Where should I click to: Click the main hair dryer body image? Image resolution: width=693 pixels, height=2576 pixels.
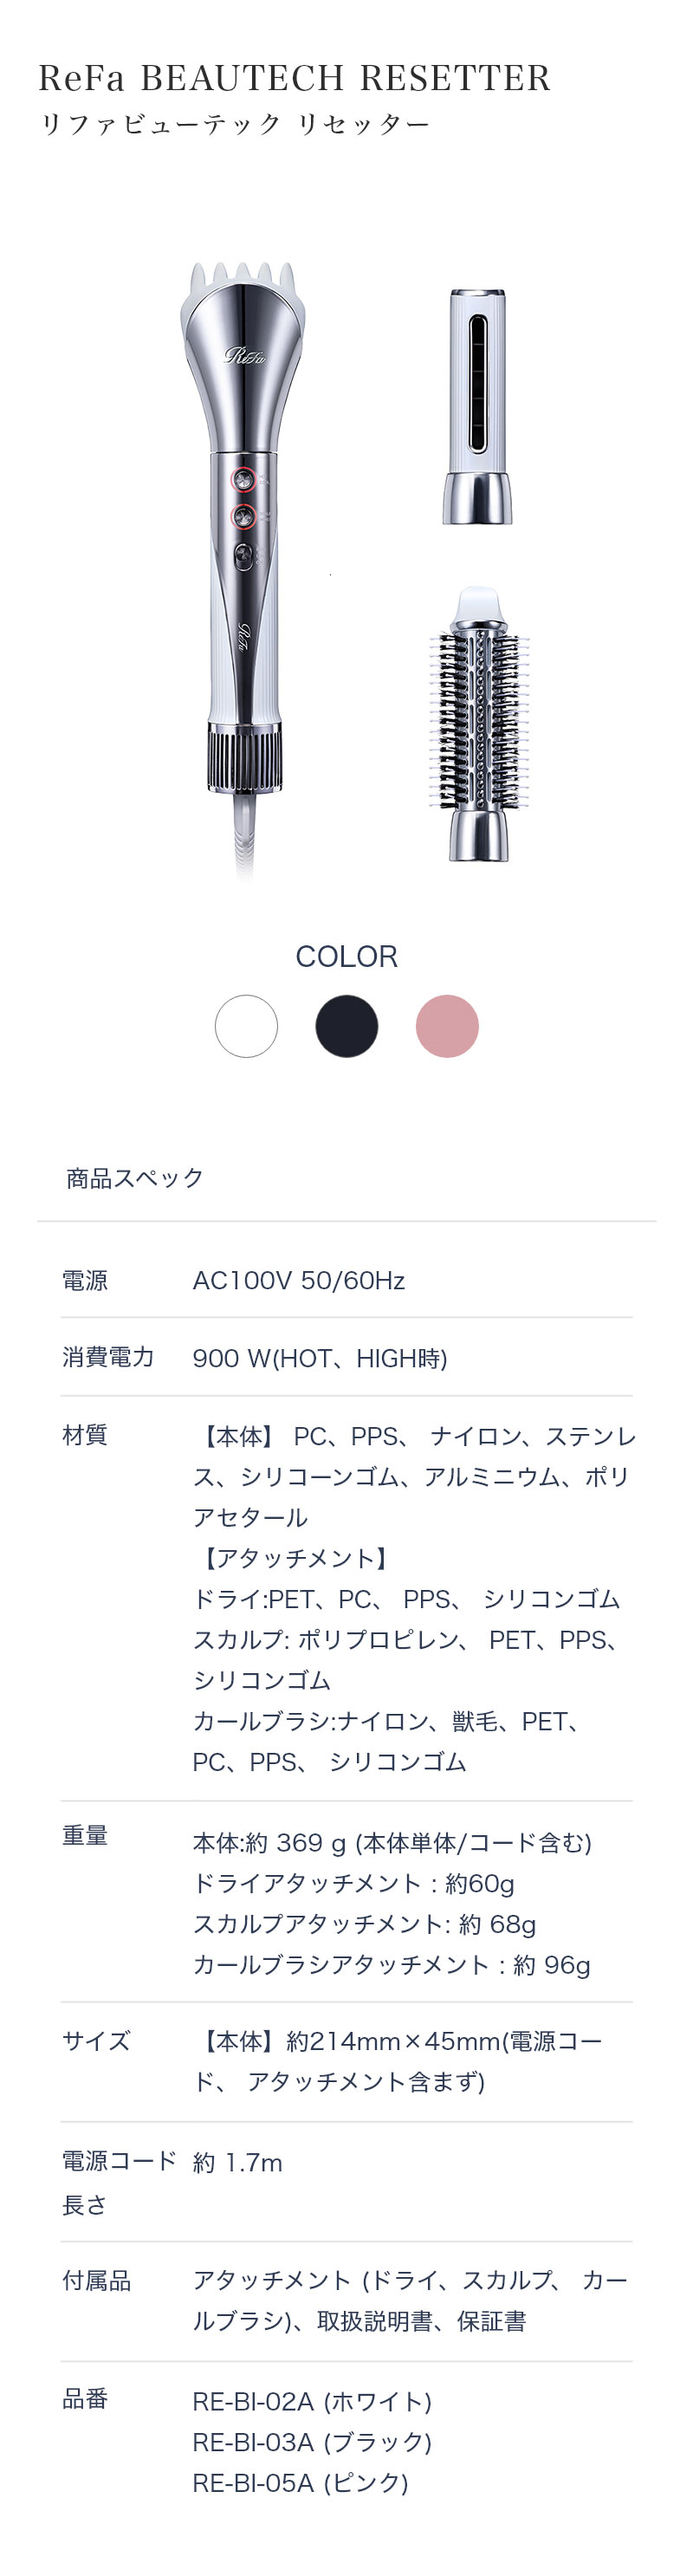tap(244, 570)
